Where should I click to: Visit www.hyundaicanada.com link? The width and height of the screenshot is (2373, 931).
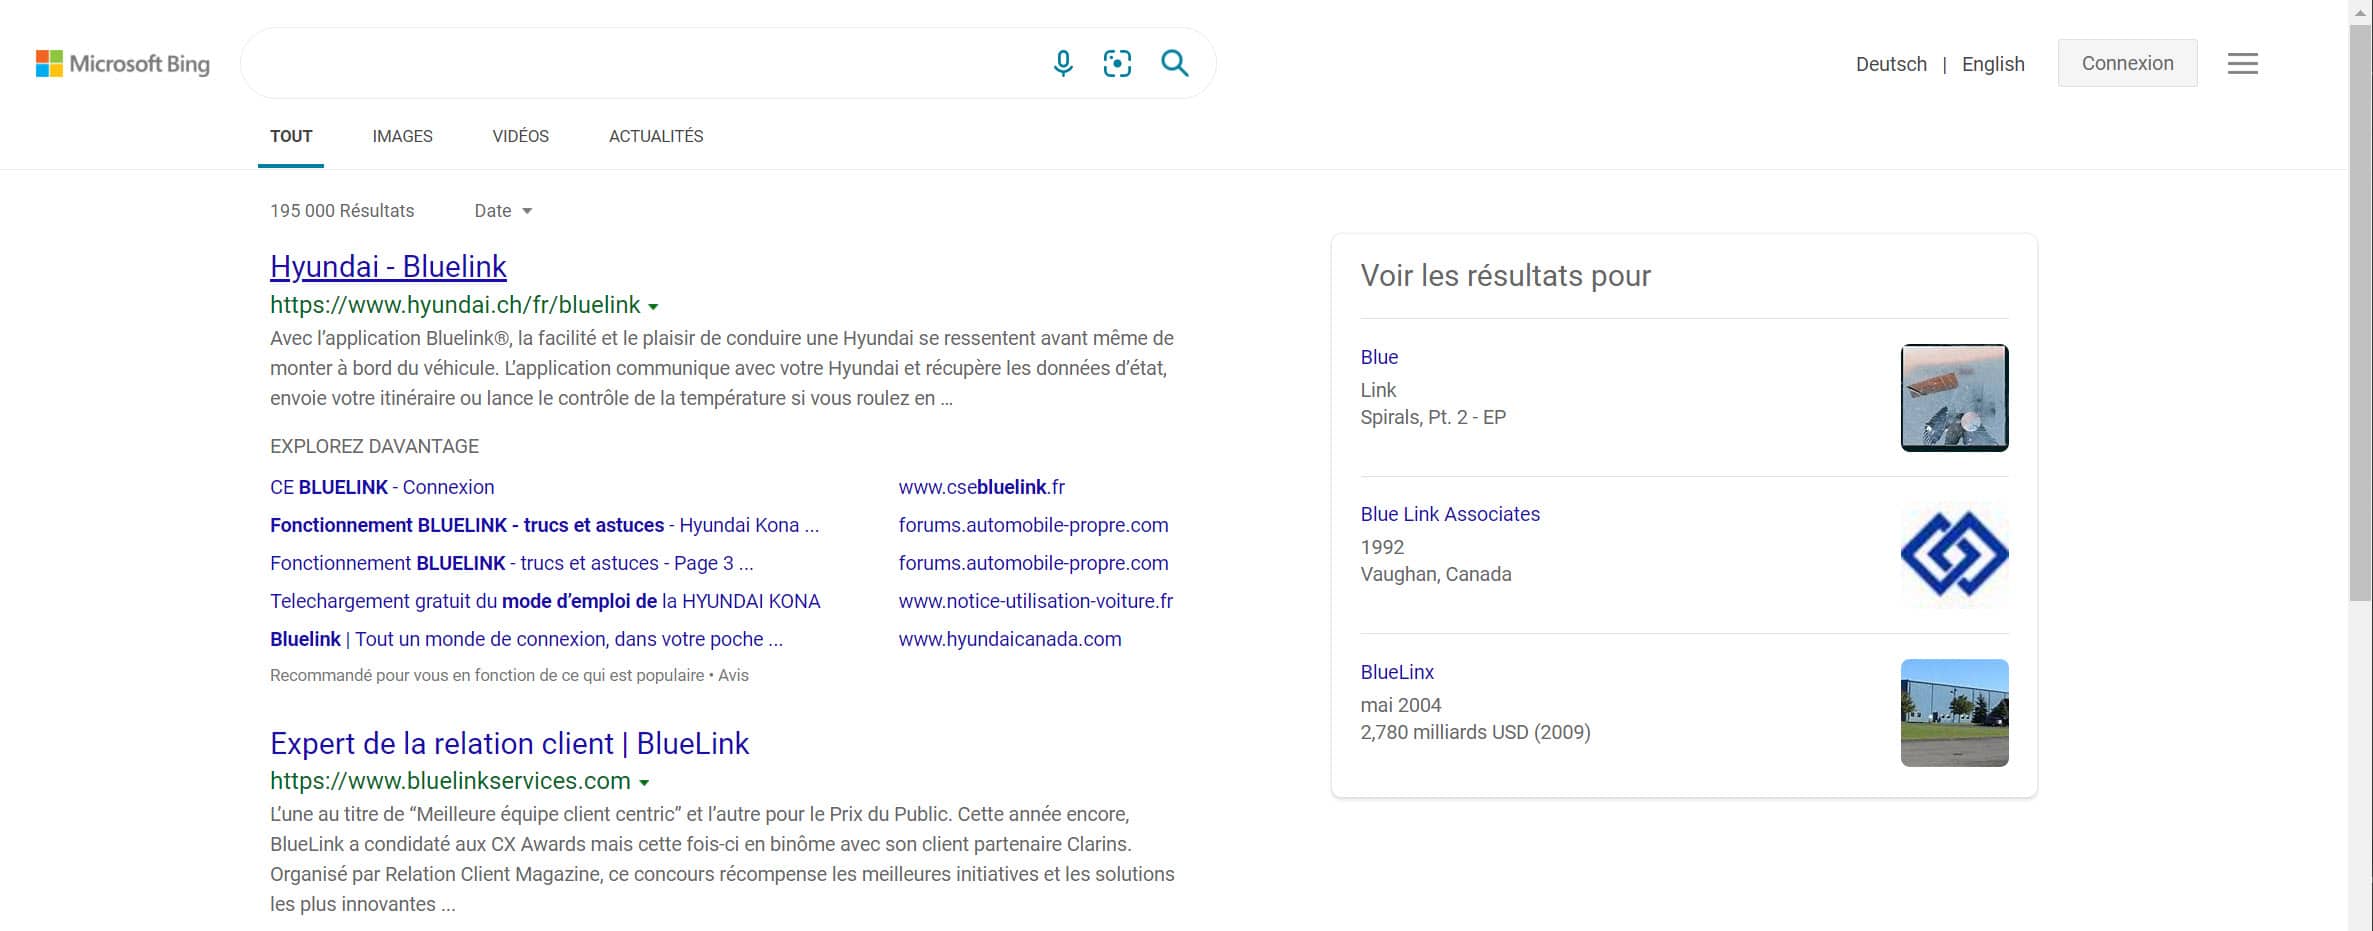[1010, 639]
